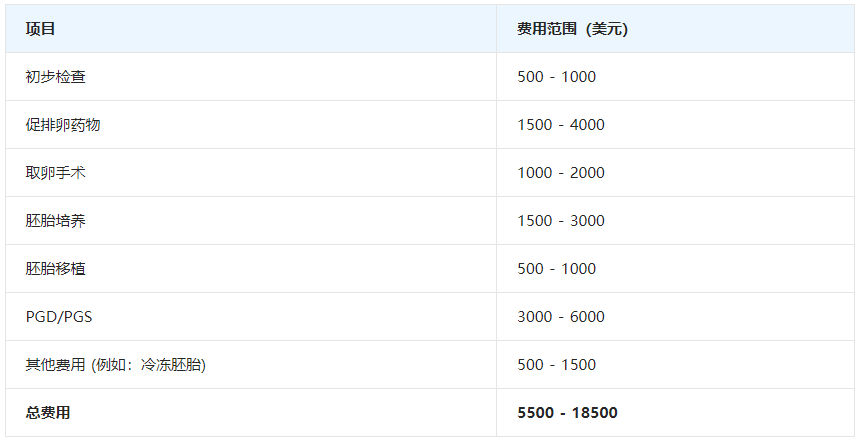This screenshot has width=856, height=445.
Task: Click the '费用范围' header text
Action: pos(548,29)
